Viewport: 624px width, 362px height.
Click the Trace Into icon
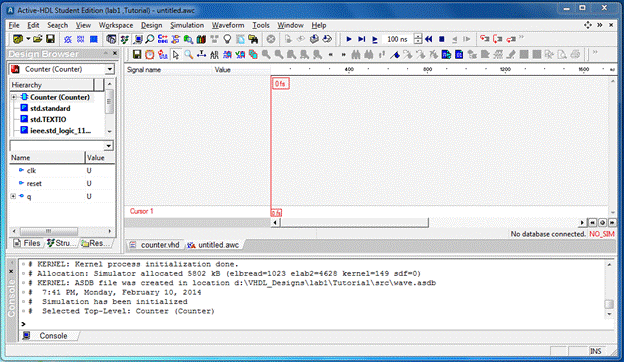tap(484, 39)
